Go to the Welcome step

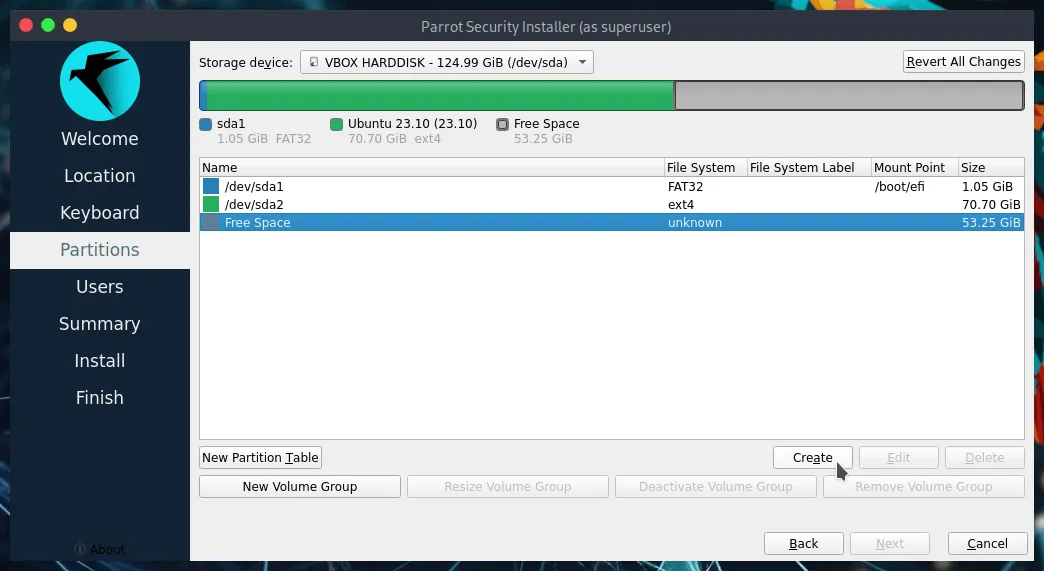(x=100, y=138)
